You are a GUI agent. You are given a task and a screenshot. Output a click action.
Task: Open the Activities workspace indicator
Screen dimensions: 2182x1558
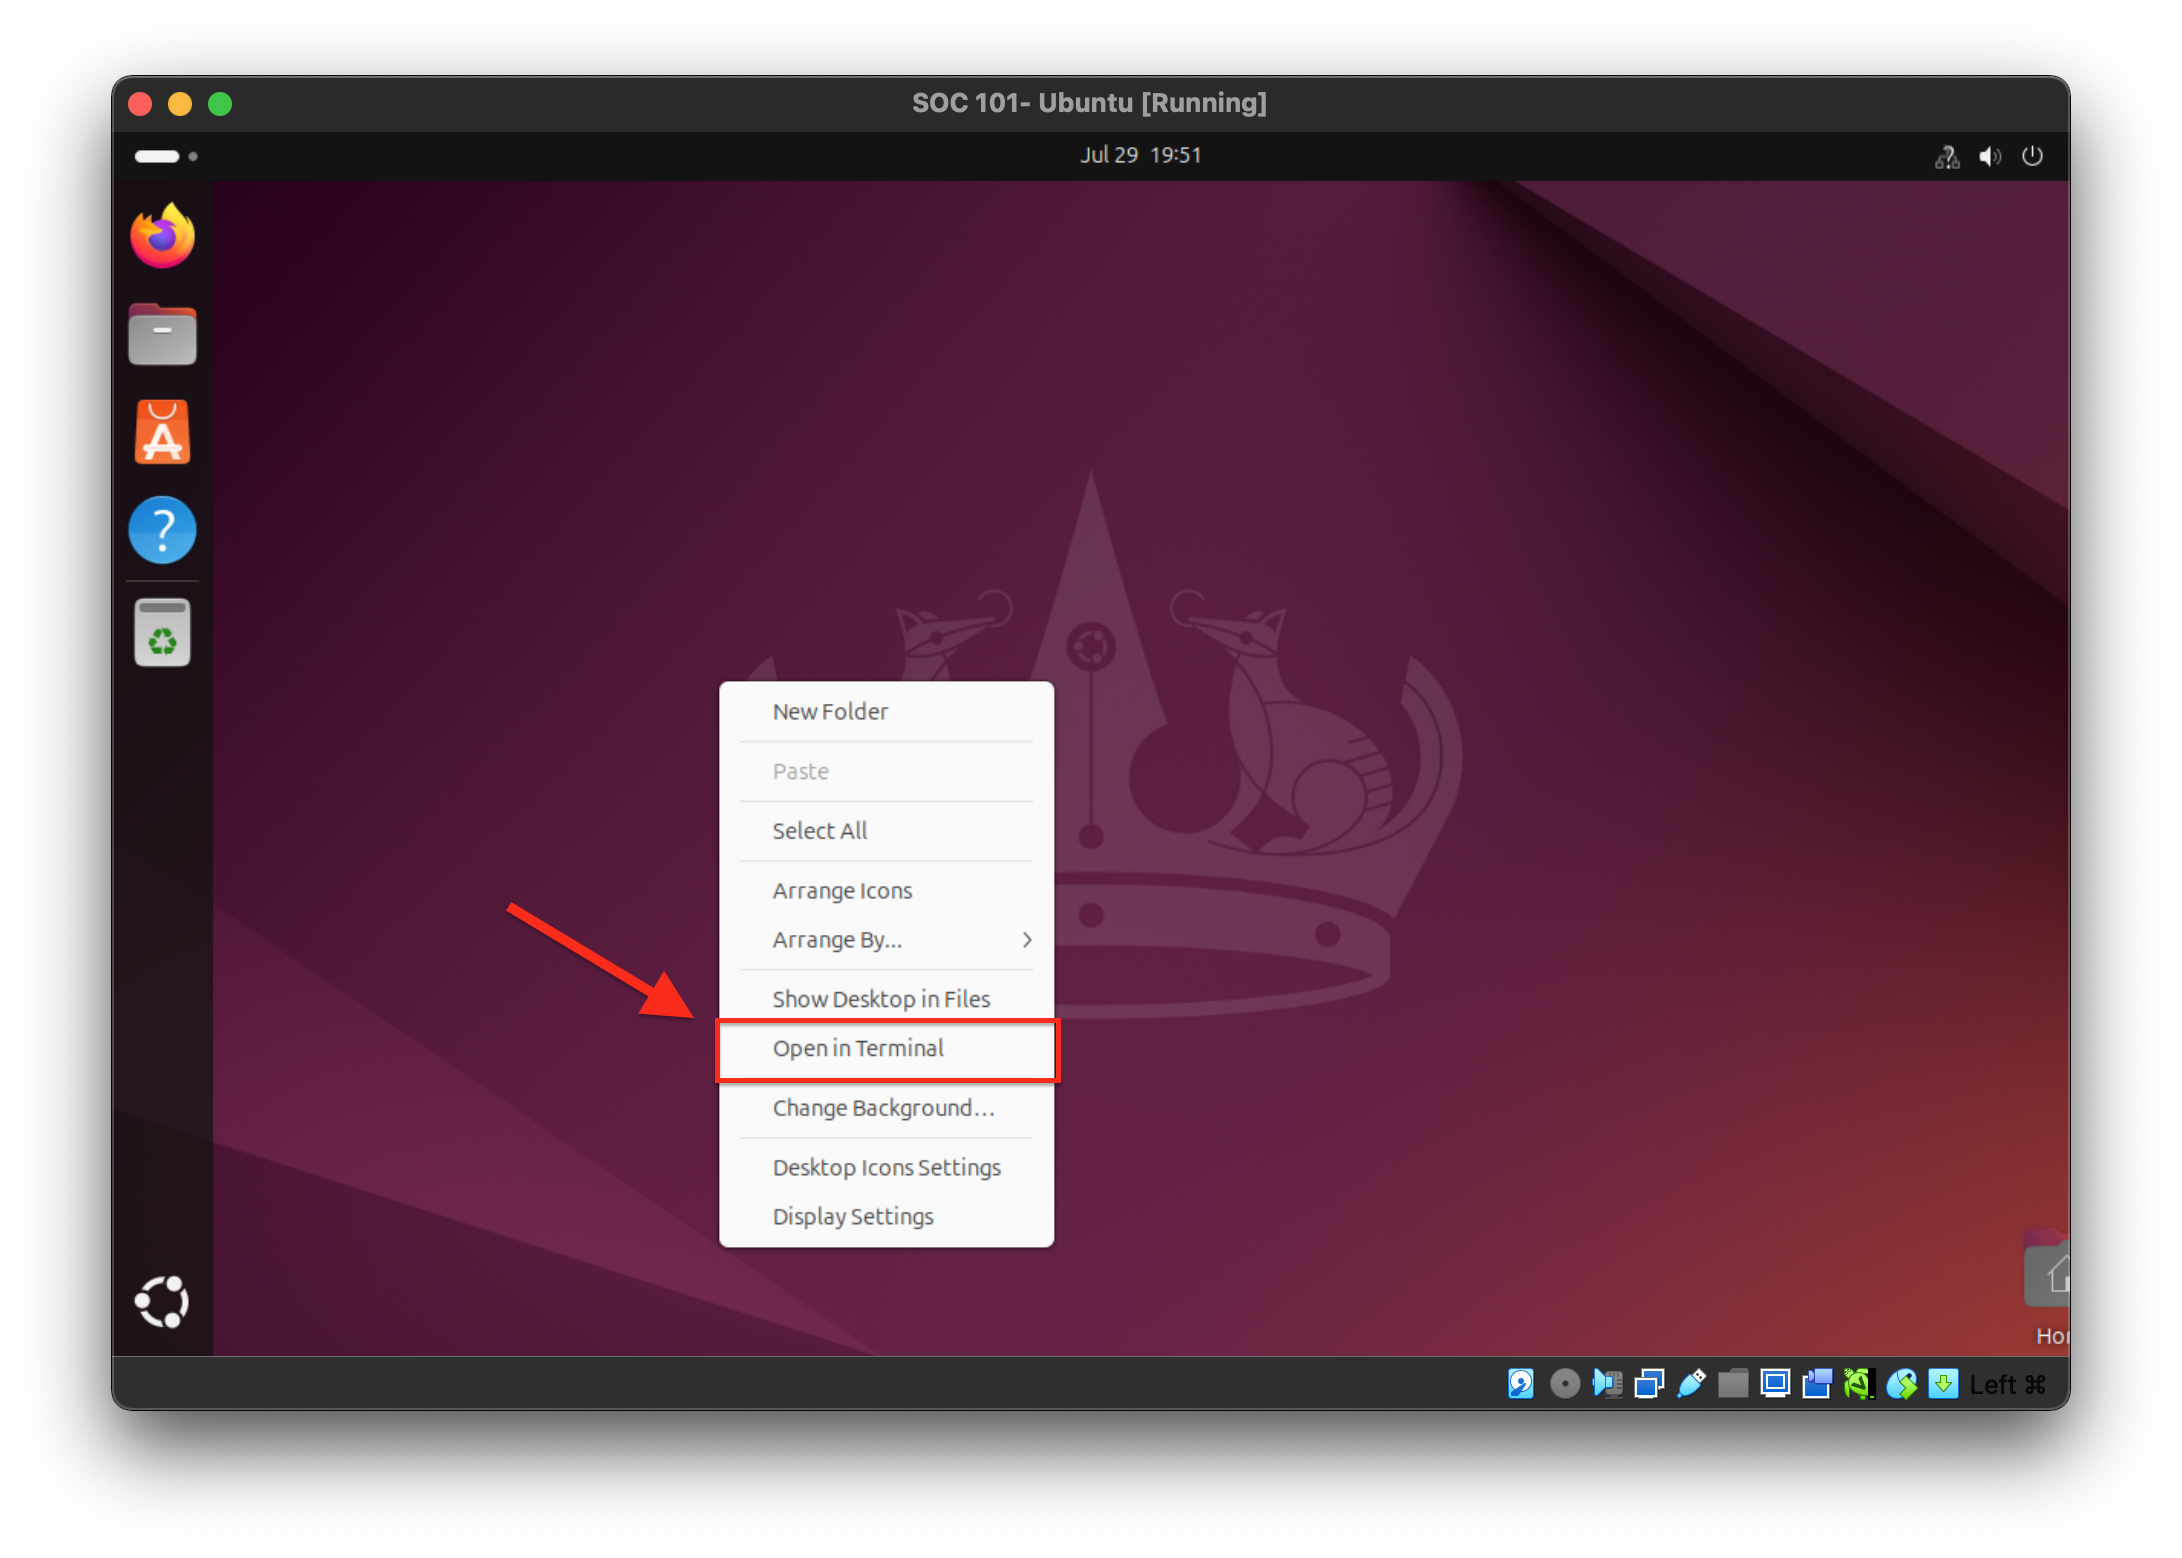(166, 156)
